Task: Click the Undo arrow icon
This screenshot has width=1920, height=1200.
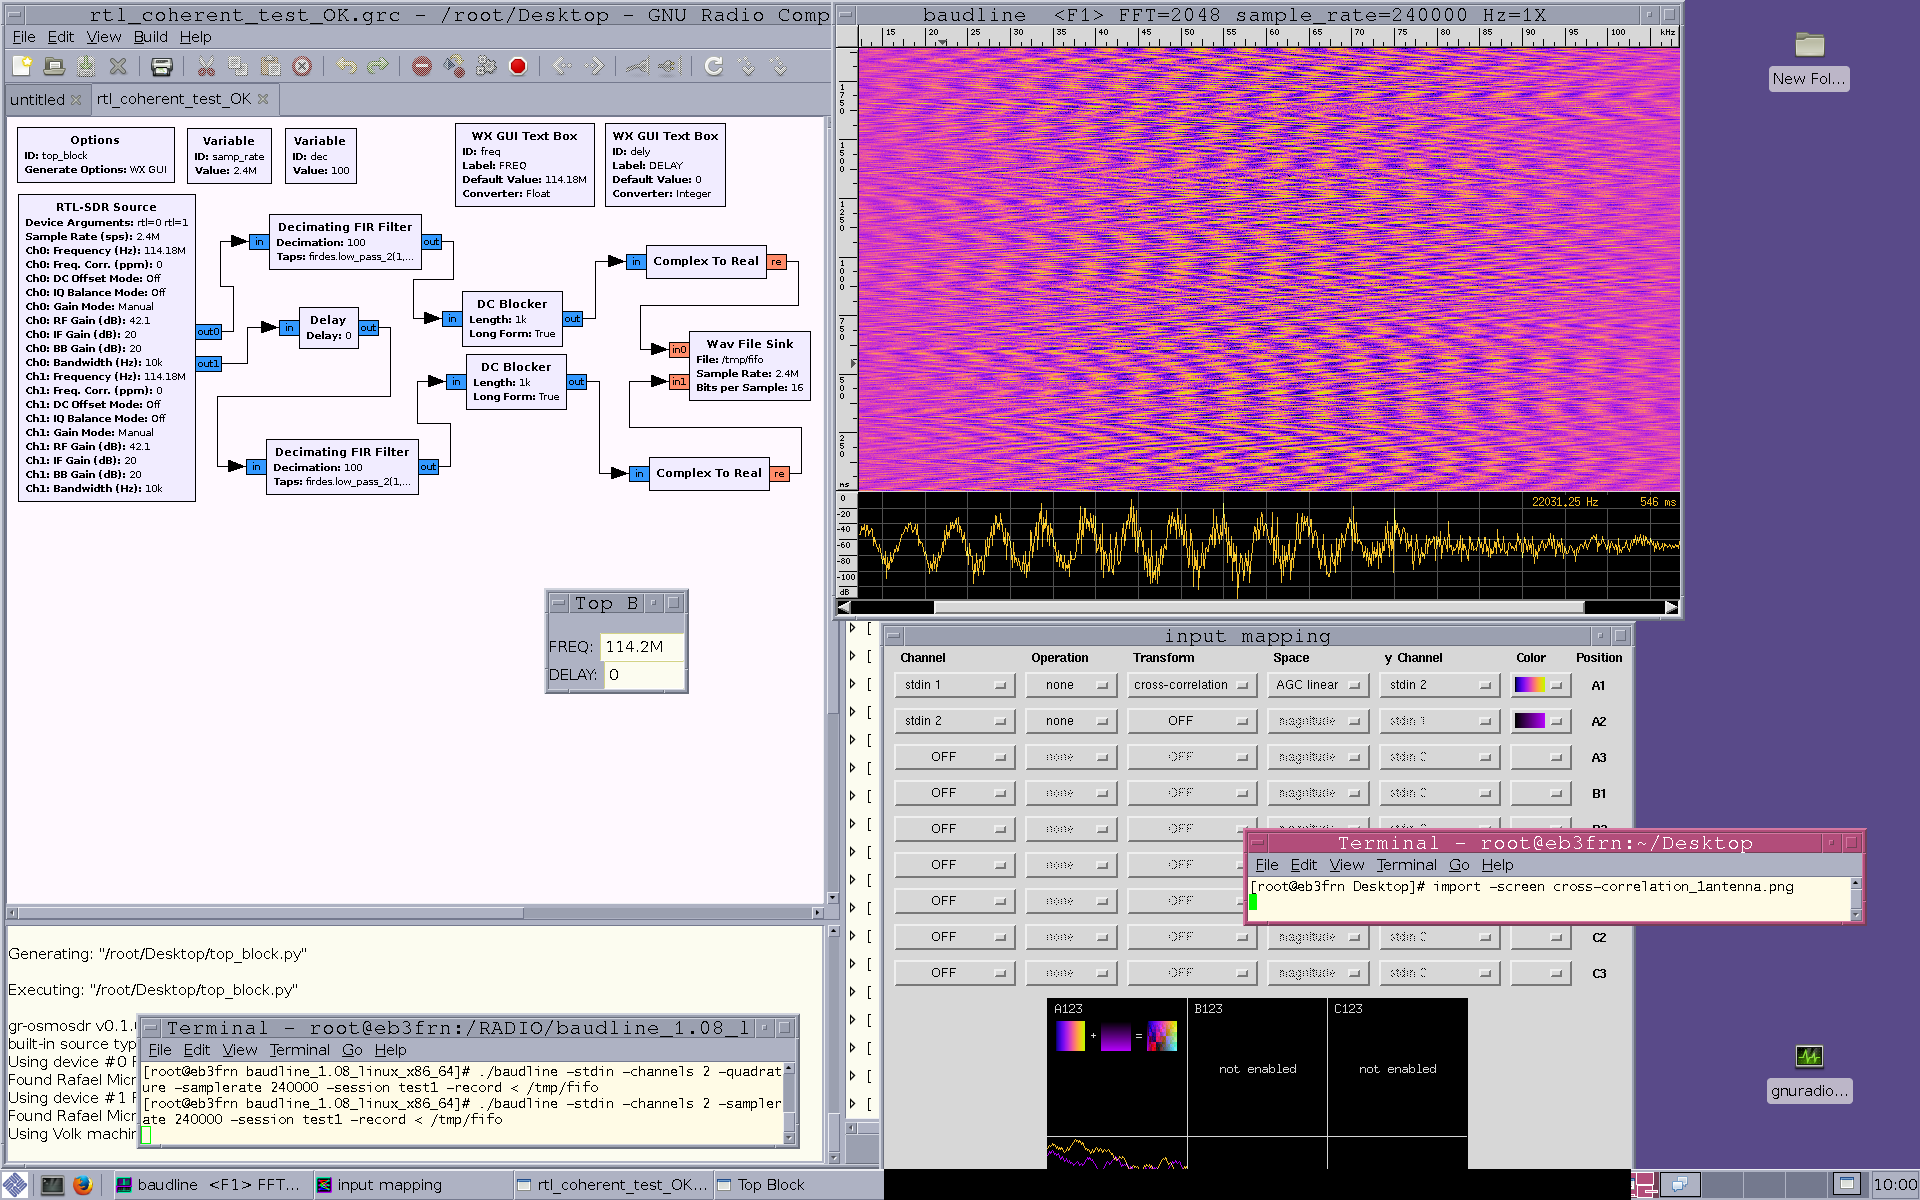Action: pos(347,66)
